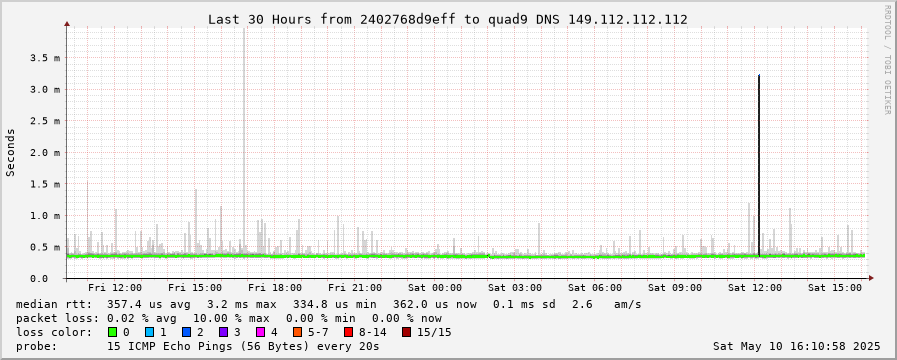Click the green loss color 0 swatch

[112, 332]
